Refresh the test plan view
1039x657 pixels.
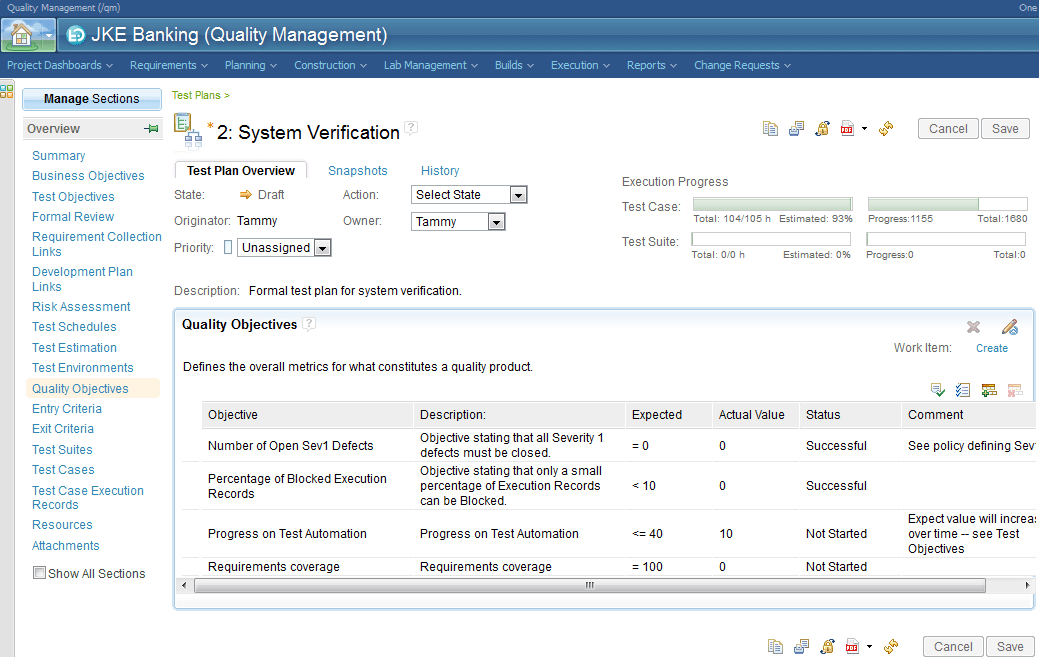point(886,128)
